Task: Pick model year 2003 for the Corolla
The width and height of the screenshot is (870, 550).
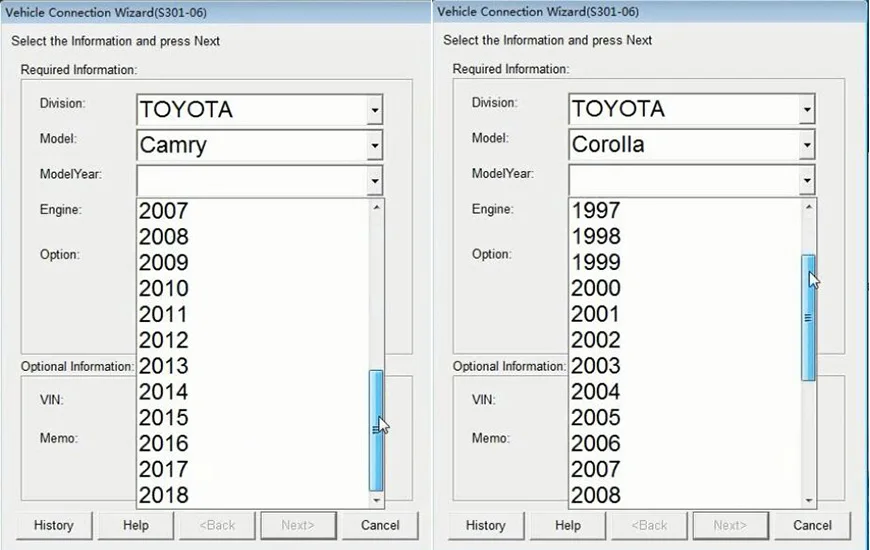Action: point(685,366)
